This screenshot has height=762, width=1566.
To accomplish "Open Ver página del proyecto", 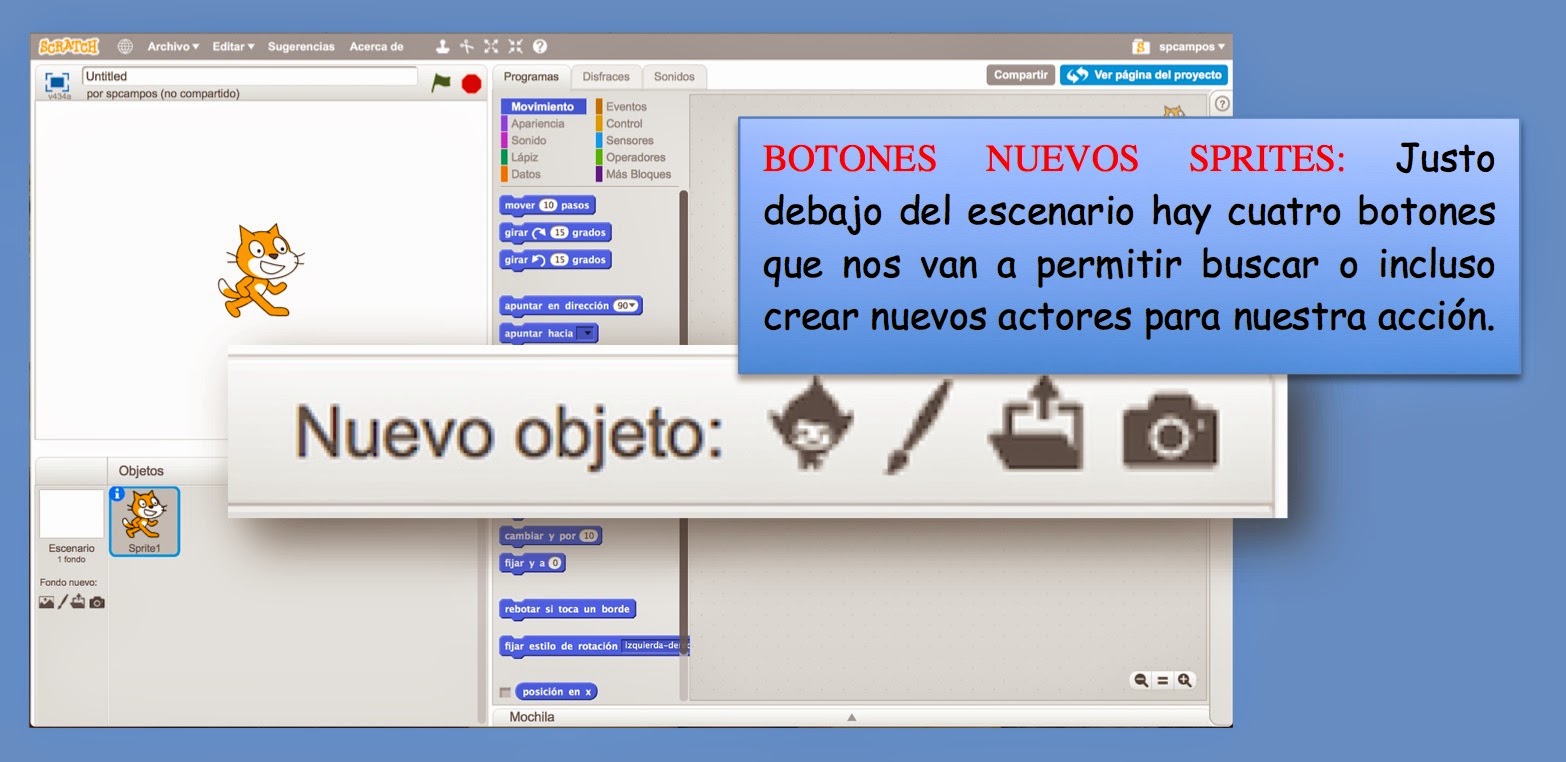I will click(1143, 73).
